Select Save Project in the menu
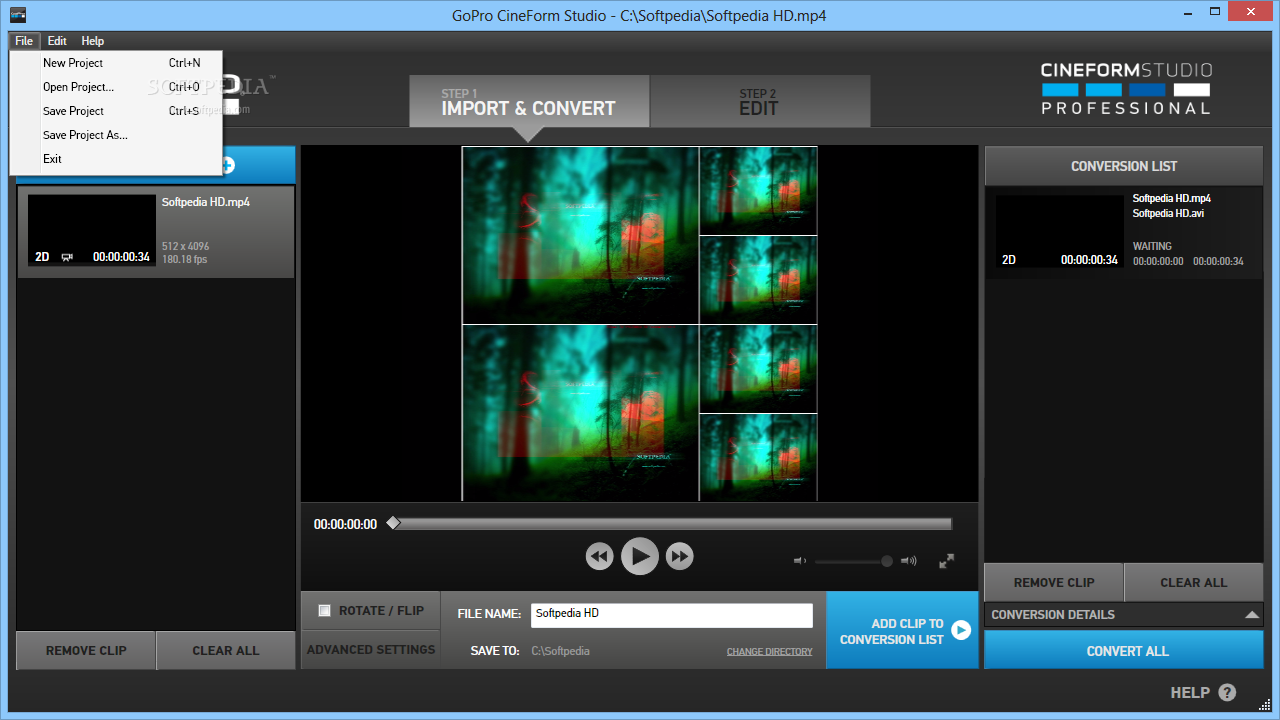The image size is (1280, 720). tap(116, 111)
